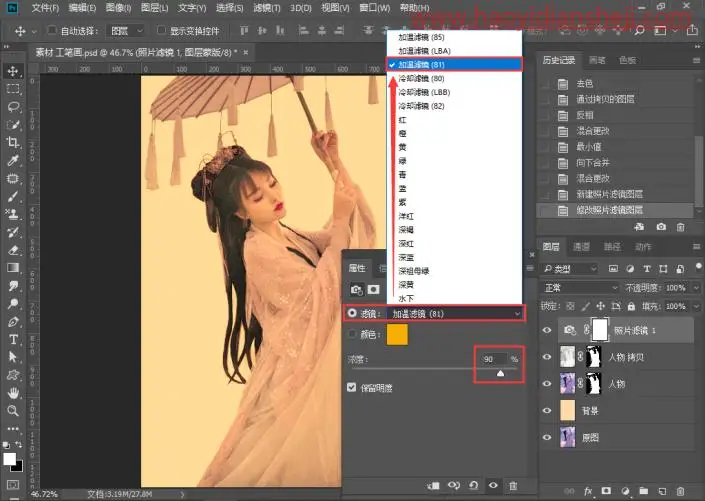The width and height of the screenshot is (705, 501).
Task: Toggle the 自动选择 checkbox
Action: coord(52,30)
